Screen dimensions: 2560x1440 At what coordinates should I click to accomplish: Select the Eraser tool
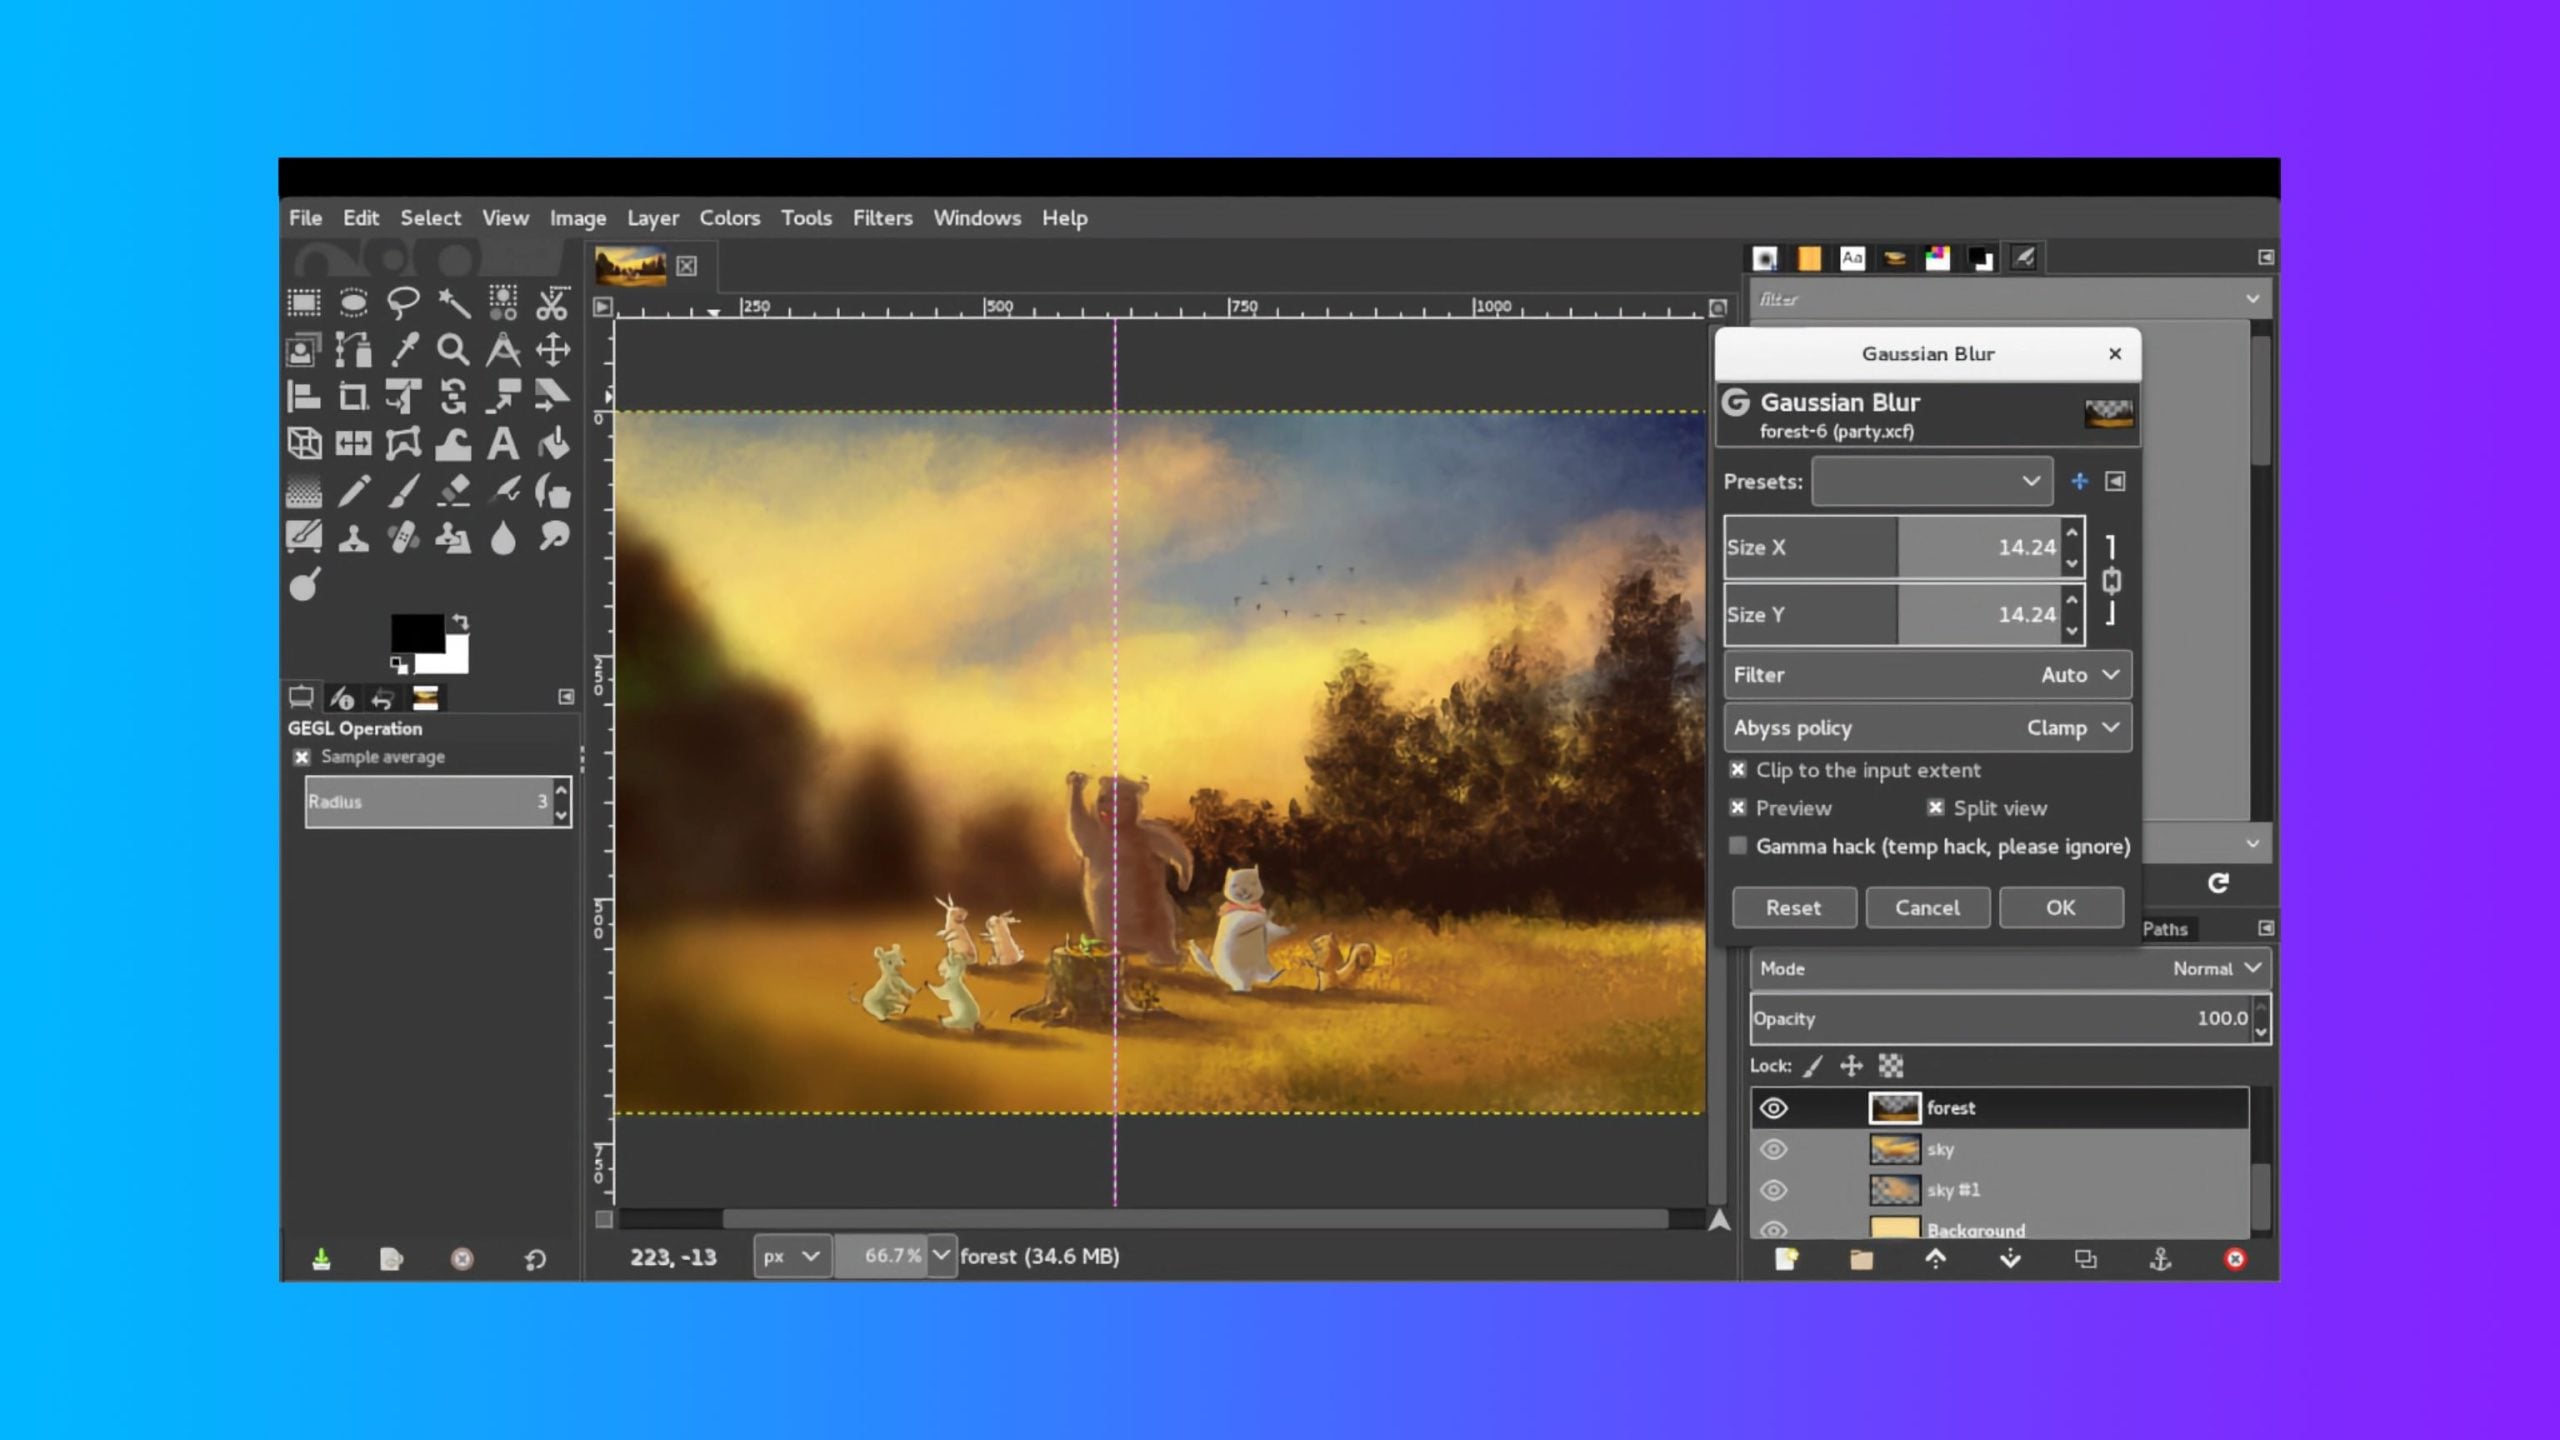[x=453, y=491]
